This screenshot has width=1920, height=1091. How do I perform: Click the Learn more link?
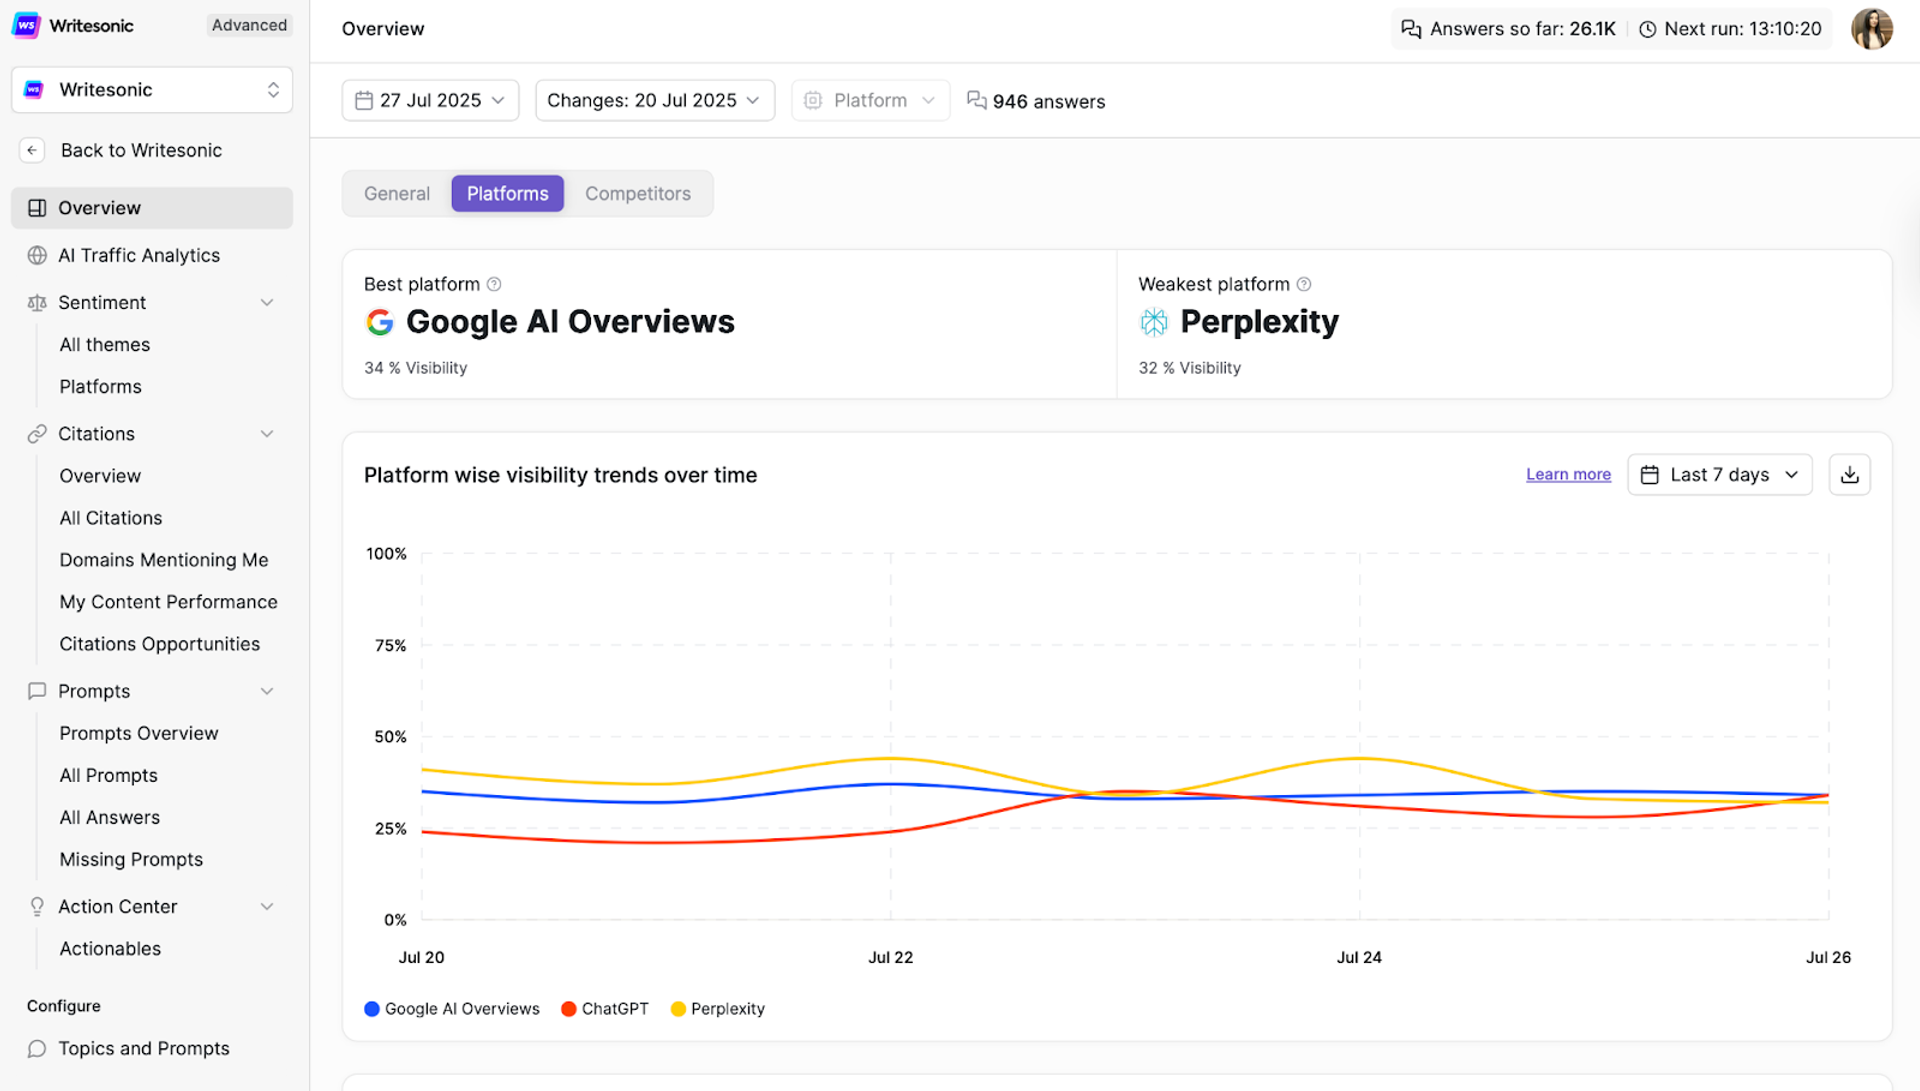(1568, 475)
